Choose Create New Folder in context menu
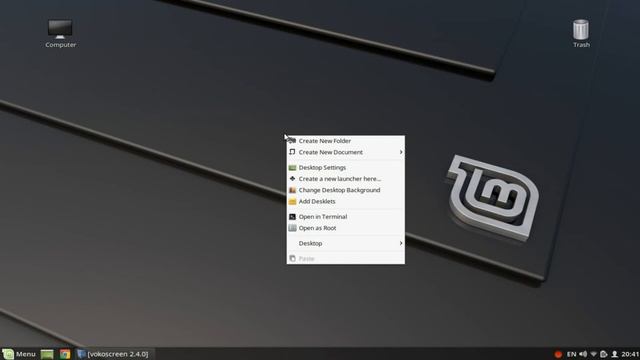 click(x=346, y=141)
